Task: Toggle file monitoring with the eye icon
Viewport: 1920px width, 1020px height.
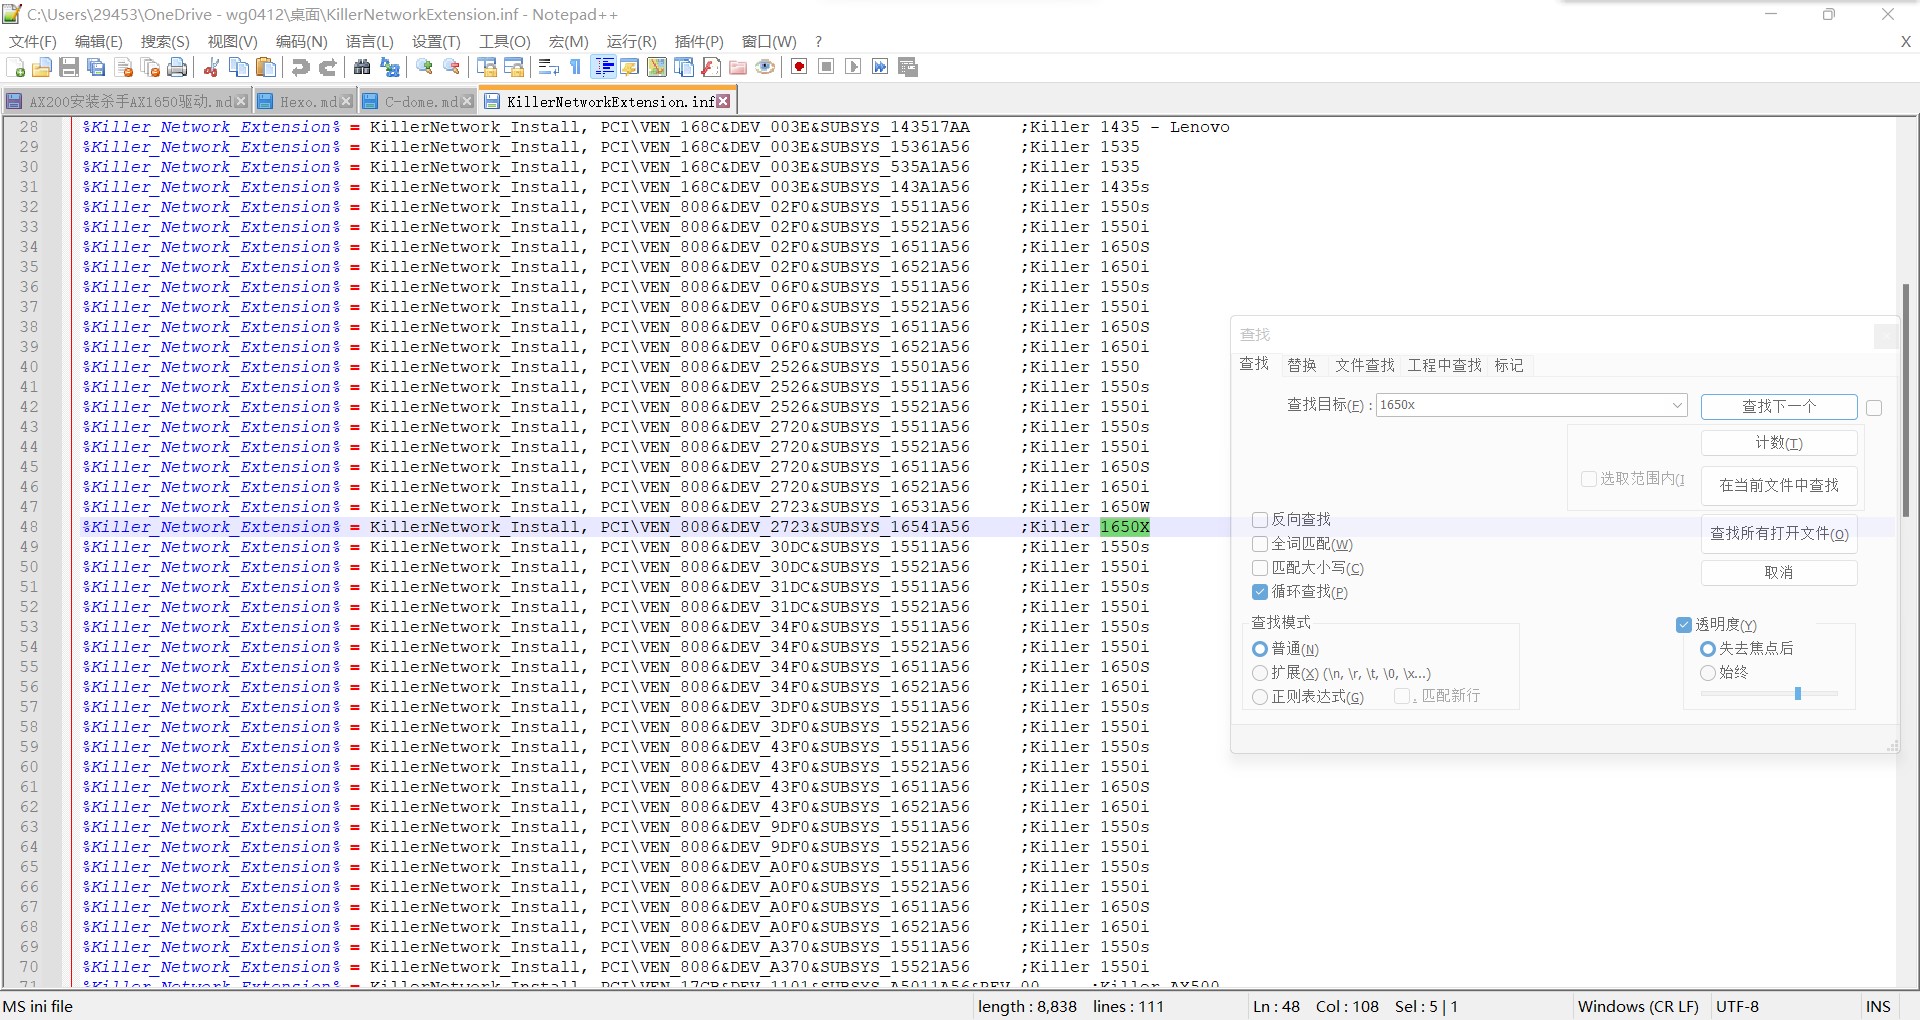Action: [765, 67]
